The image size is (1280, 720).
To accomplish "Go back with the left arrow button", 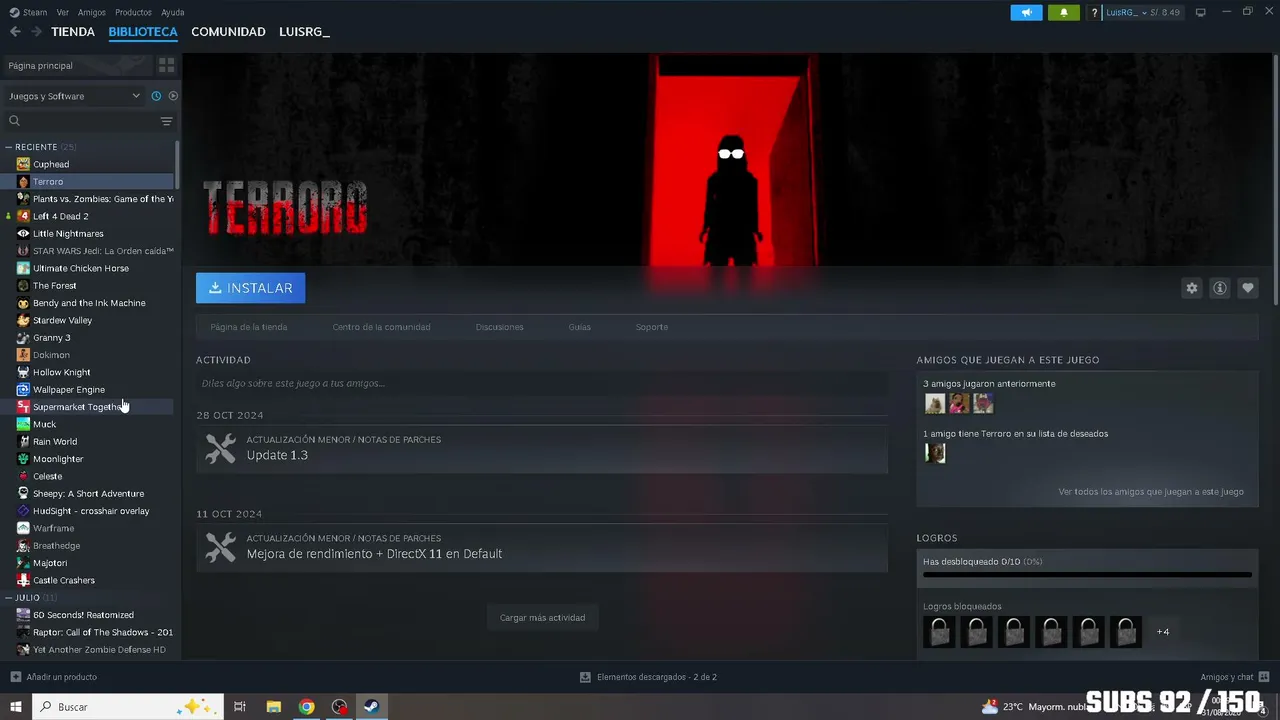I will click(15, 32).
